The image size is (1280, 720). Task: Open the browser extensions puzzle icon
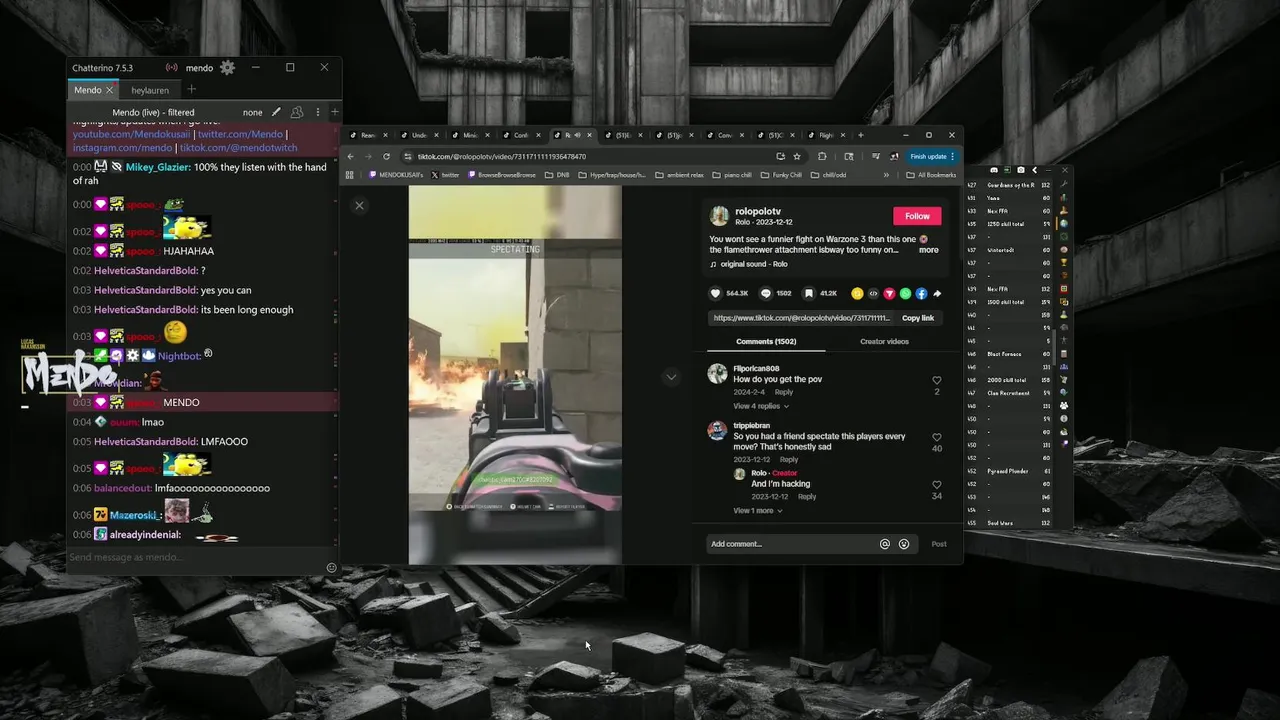822,156
